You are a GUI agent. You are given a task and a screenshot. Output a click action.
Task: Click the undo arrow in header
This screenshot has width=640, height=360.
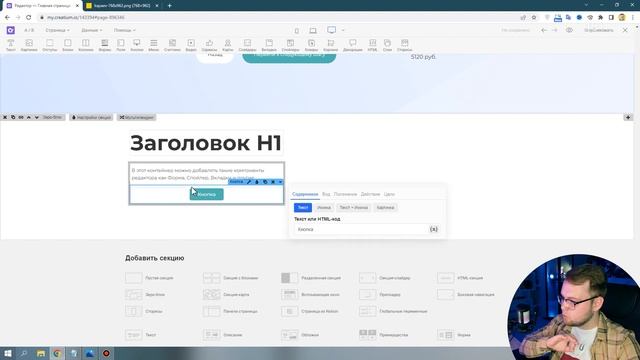tap(544, 30)
